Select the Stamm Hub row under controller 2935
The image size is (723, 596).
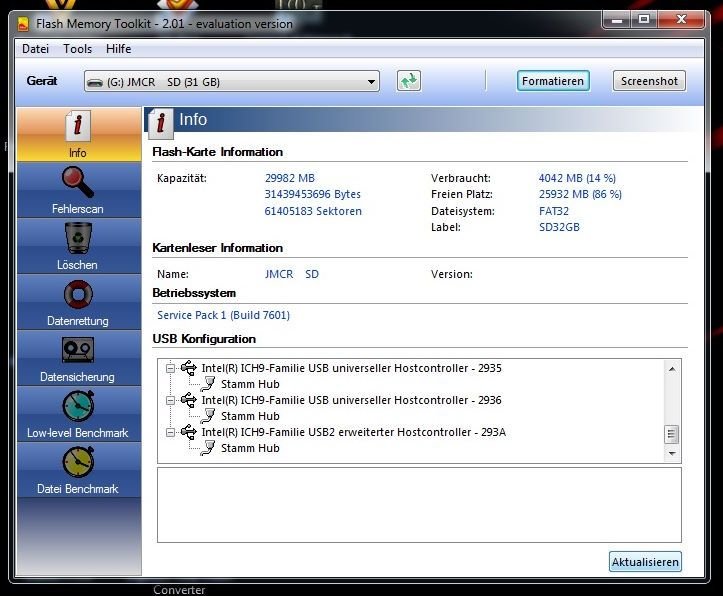coord(250,384)
